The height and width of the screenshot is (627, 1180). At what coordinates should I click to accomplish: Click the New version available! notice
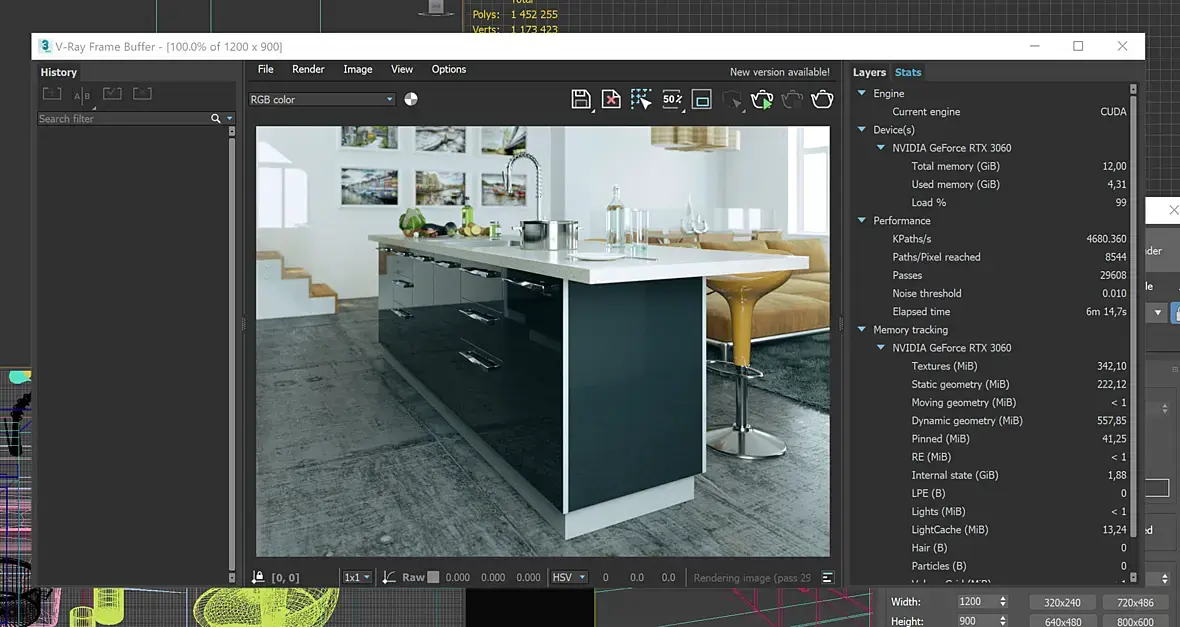point(779,72)
